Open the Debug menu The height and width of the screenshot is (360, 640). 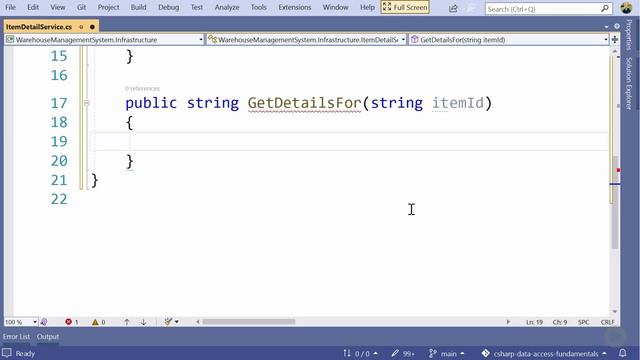coord(168,7)
